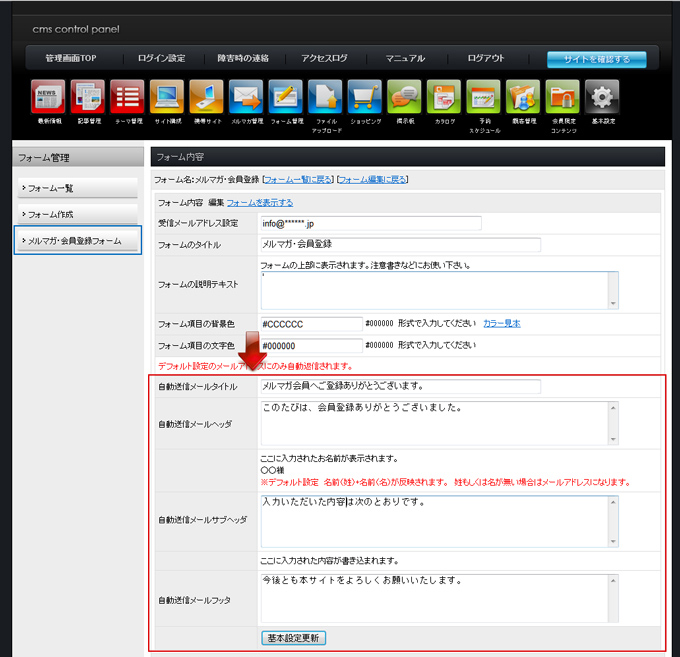Click the 基本設定更新 button

(x=294, y=637)
